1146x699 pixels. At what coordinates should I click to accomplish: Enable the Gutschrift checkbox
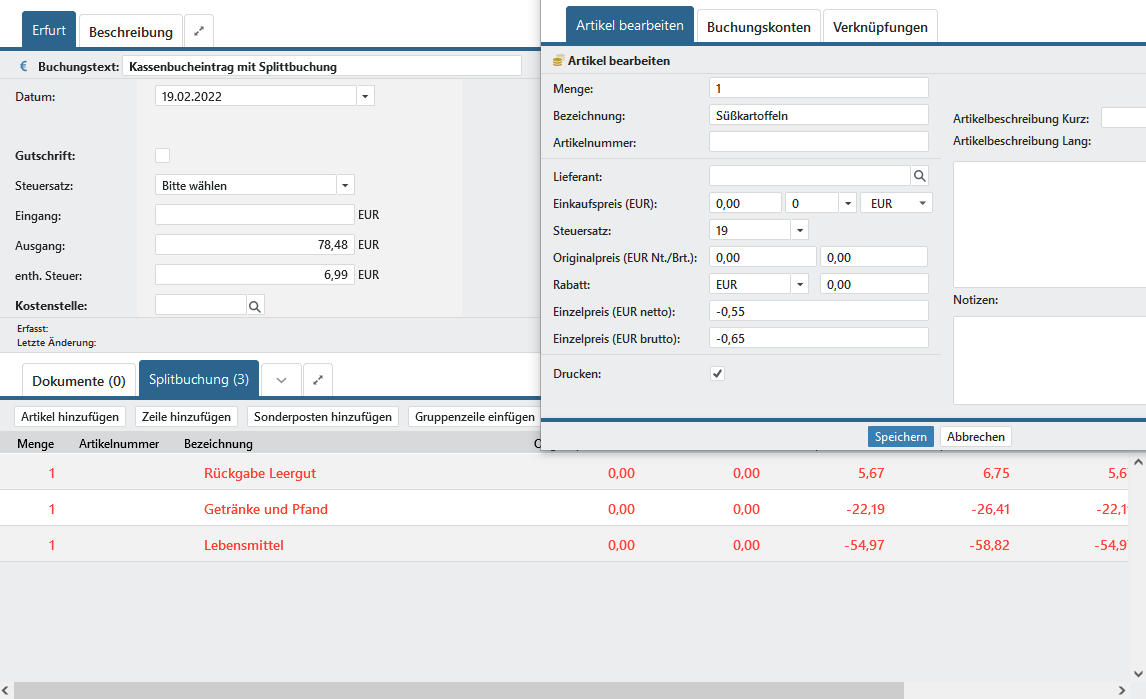coord(162,155)
